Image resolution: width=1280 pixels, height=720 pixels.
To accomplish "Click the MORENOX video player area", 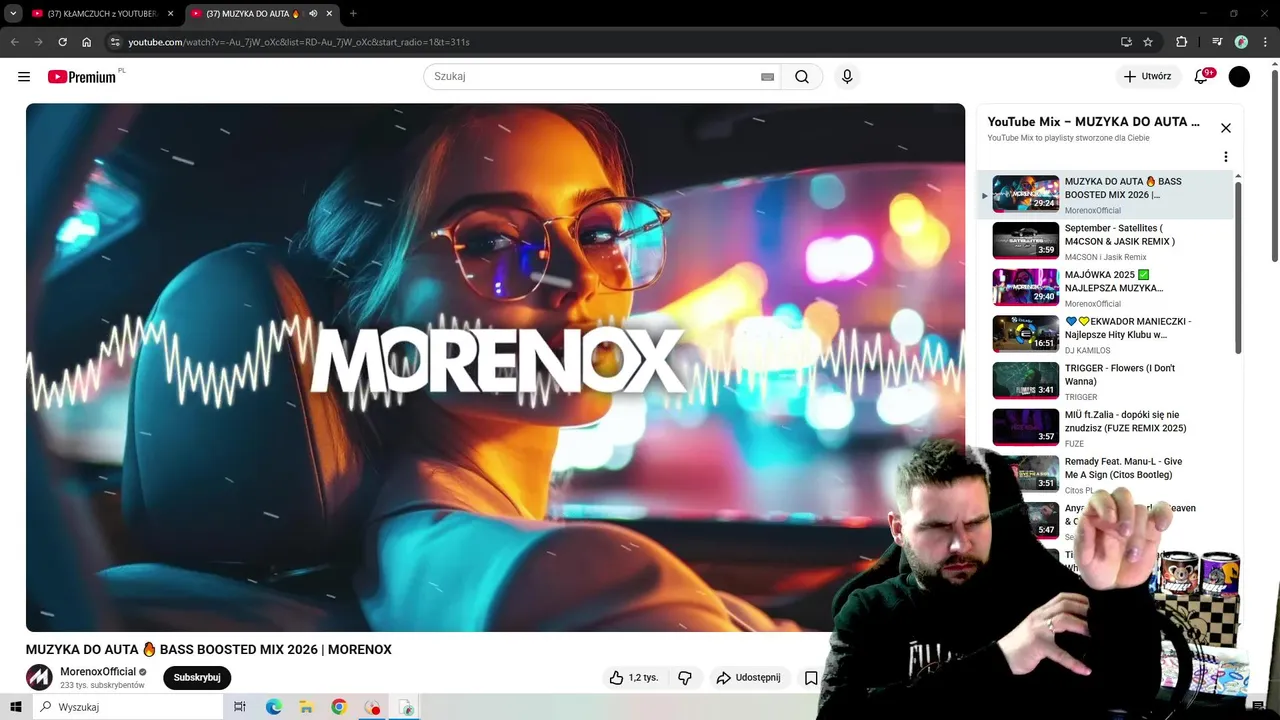I will pos(495,367).
